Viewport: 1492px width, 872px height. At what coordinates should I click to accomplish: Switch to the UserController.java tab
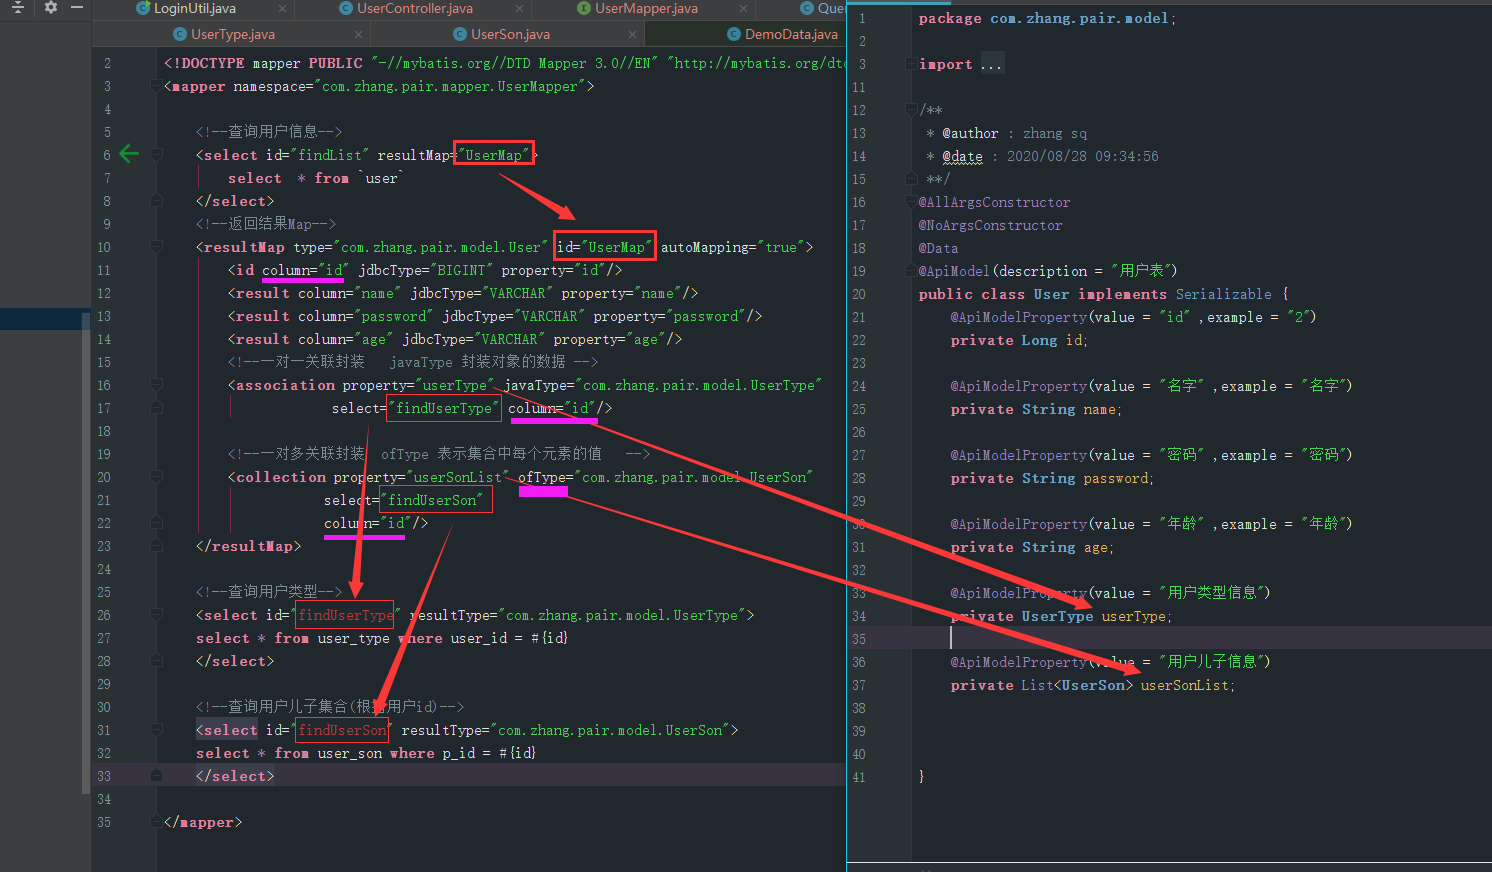tap(415, 8)
